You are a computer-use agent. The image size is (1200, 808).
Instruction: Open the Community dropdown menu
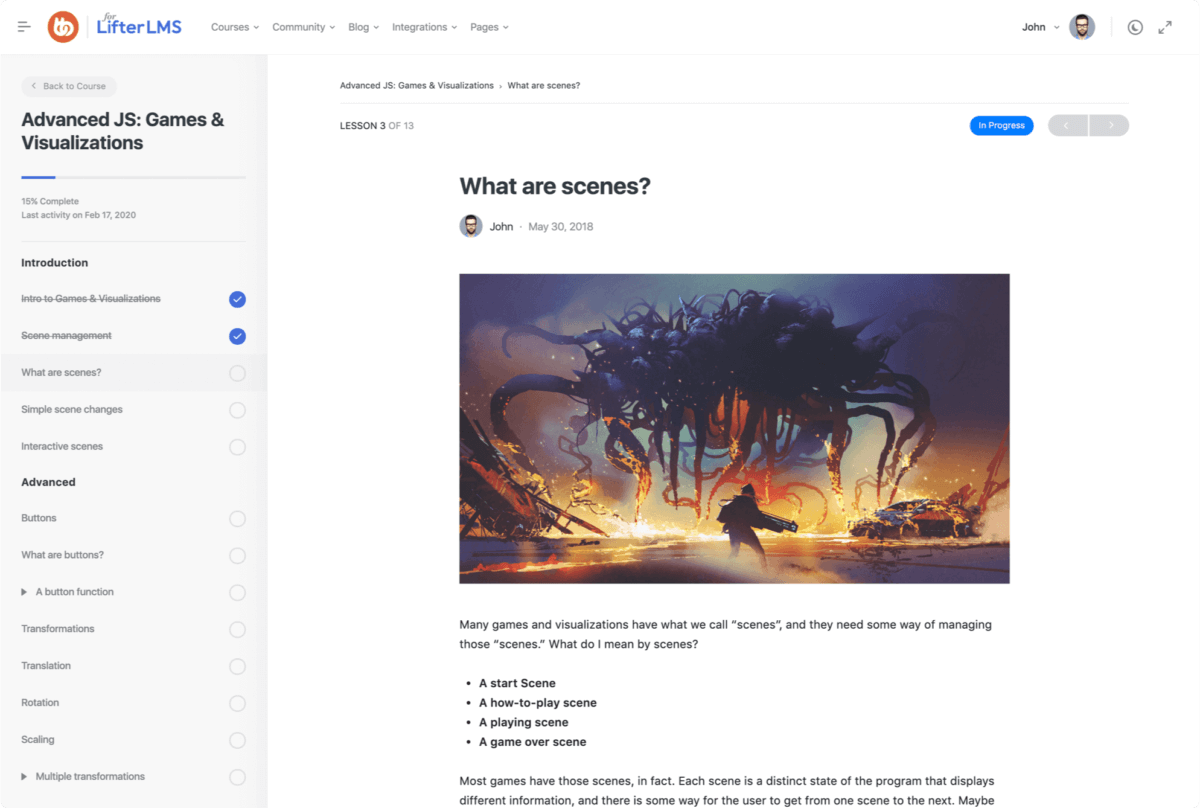point(304,27)
